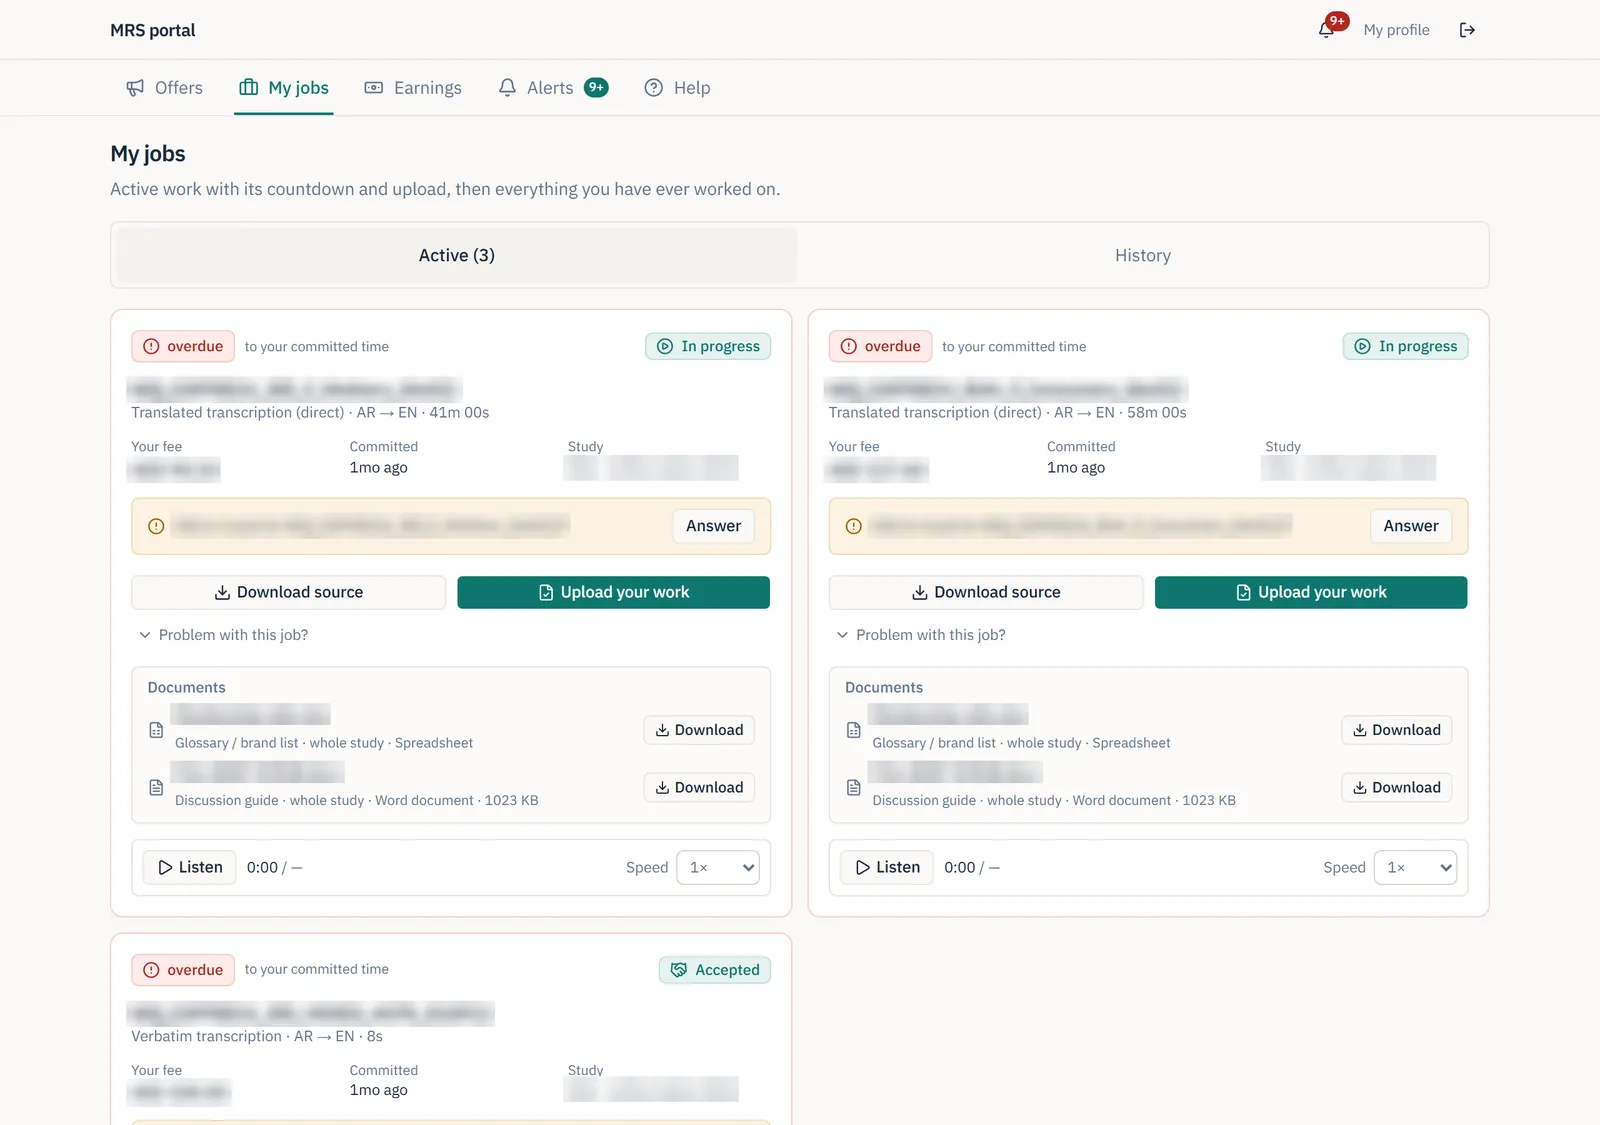Click the discussion guide file icon, 58m 00s job
This screenshot has height=1125, width=1600.
point(853,788)
